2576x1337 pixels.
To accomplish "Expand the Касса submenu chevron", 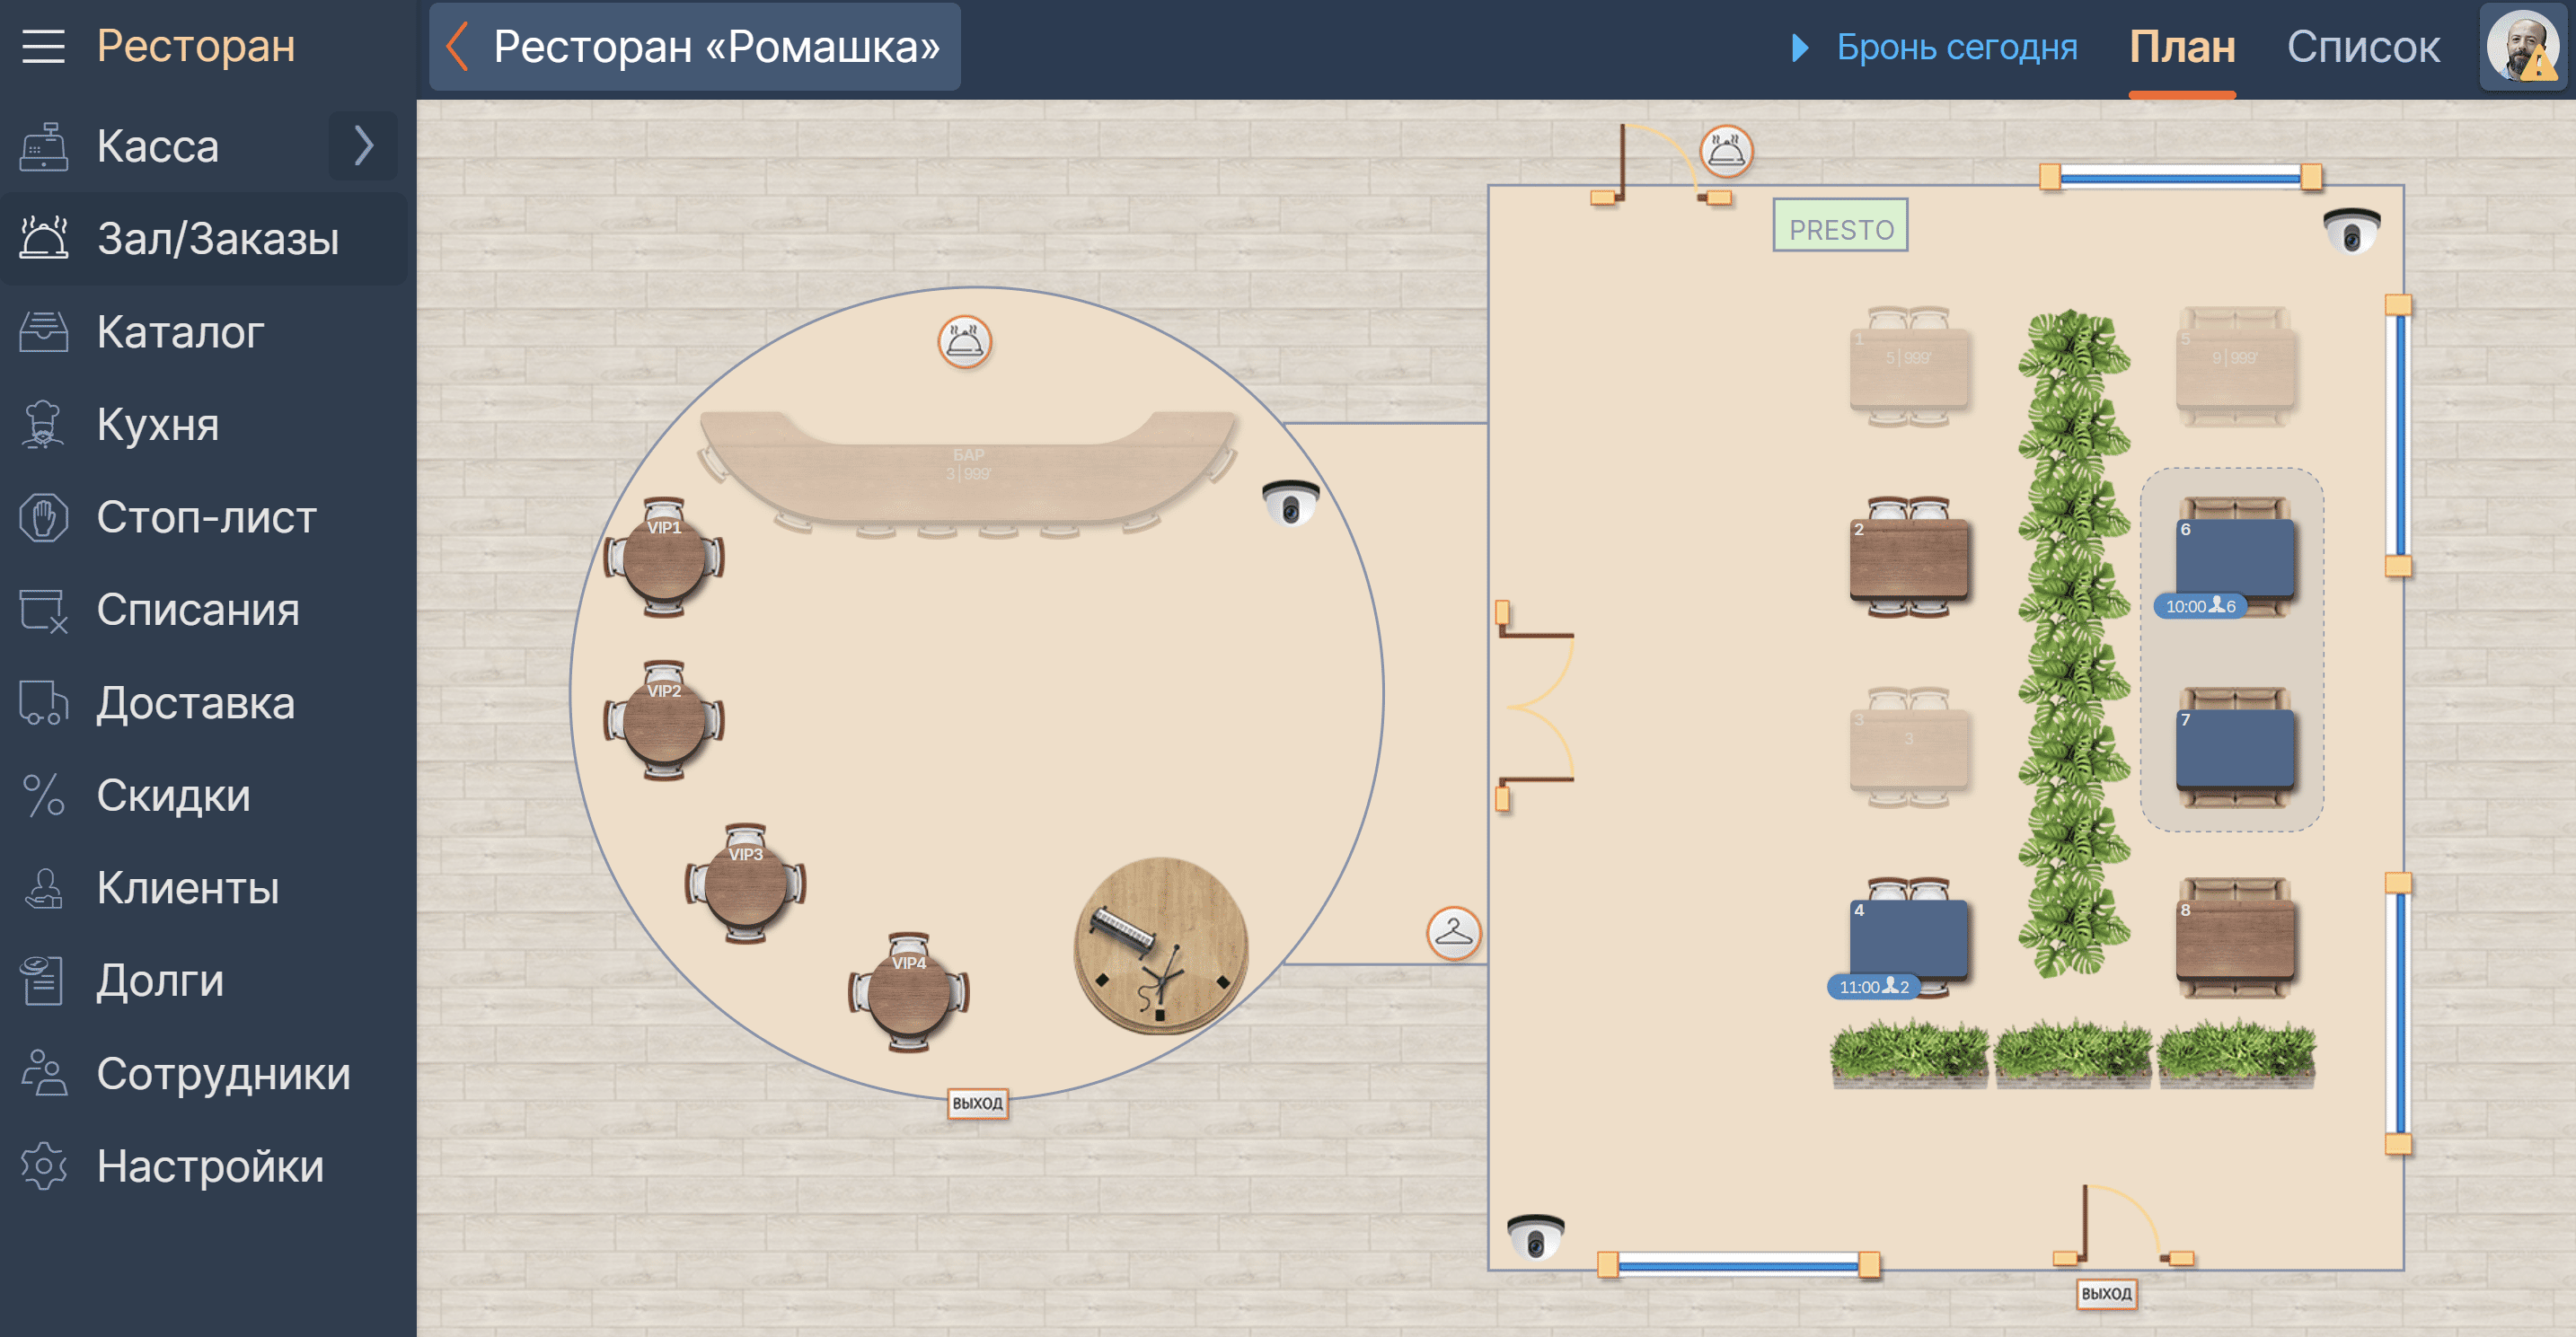I will click(363, 146).
